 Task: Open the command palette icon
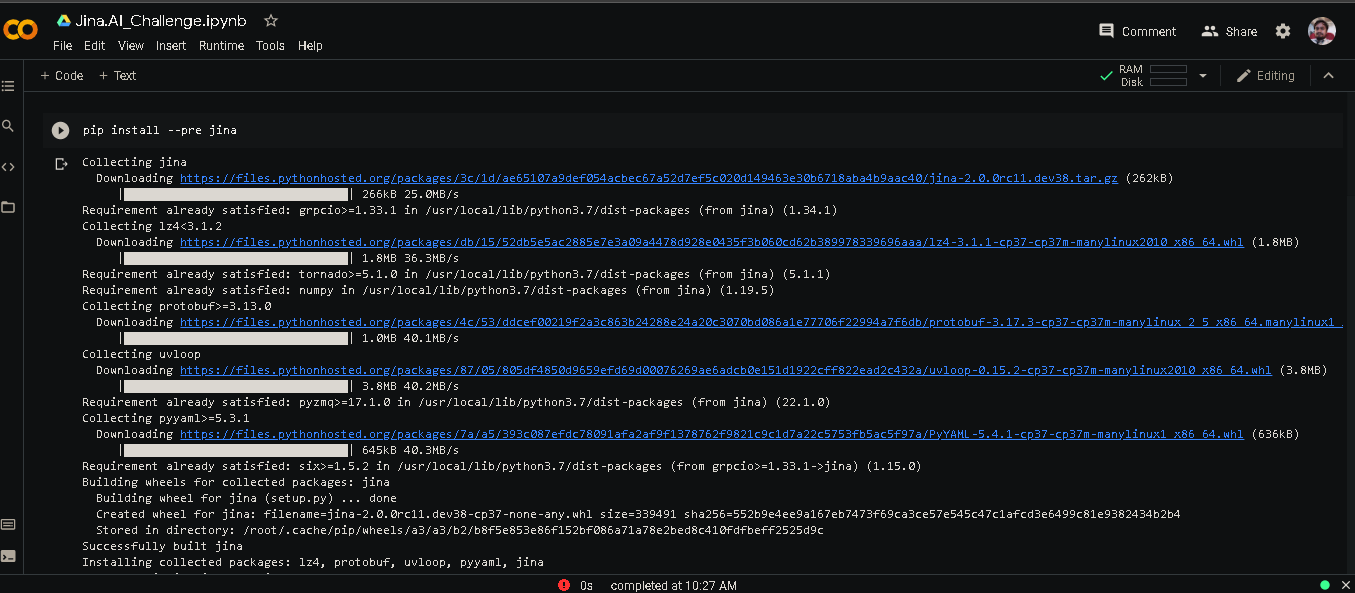click(8, 524)
